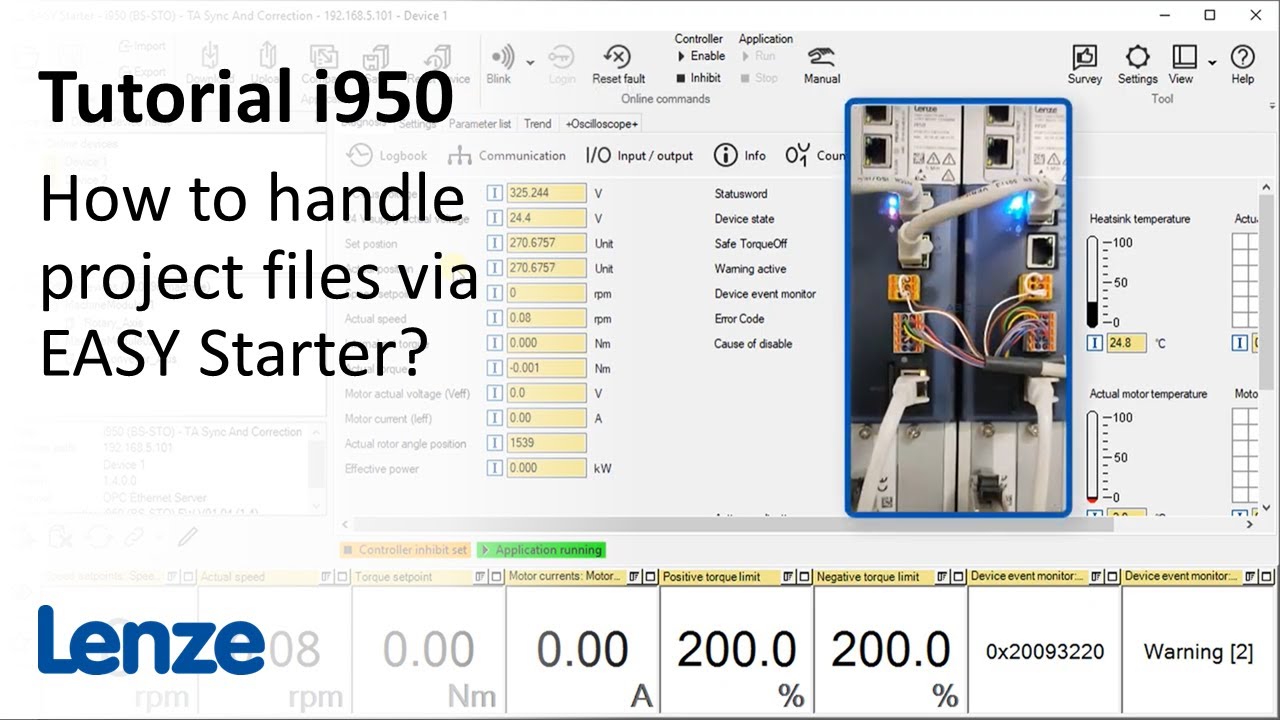The height and width of the screenshot is (720, 1280).
Task: Open the Input / output section
Action: tap(639, 156)
